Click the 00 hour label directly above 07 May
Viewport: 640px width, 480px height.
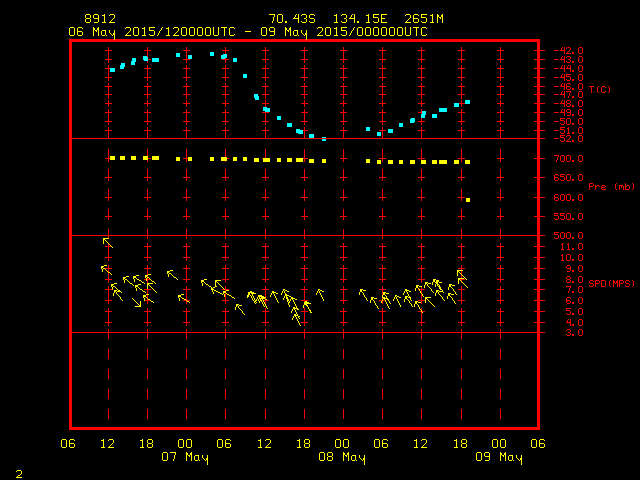click(x=185, y=444)
